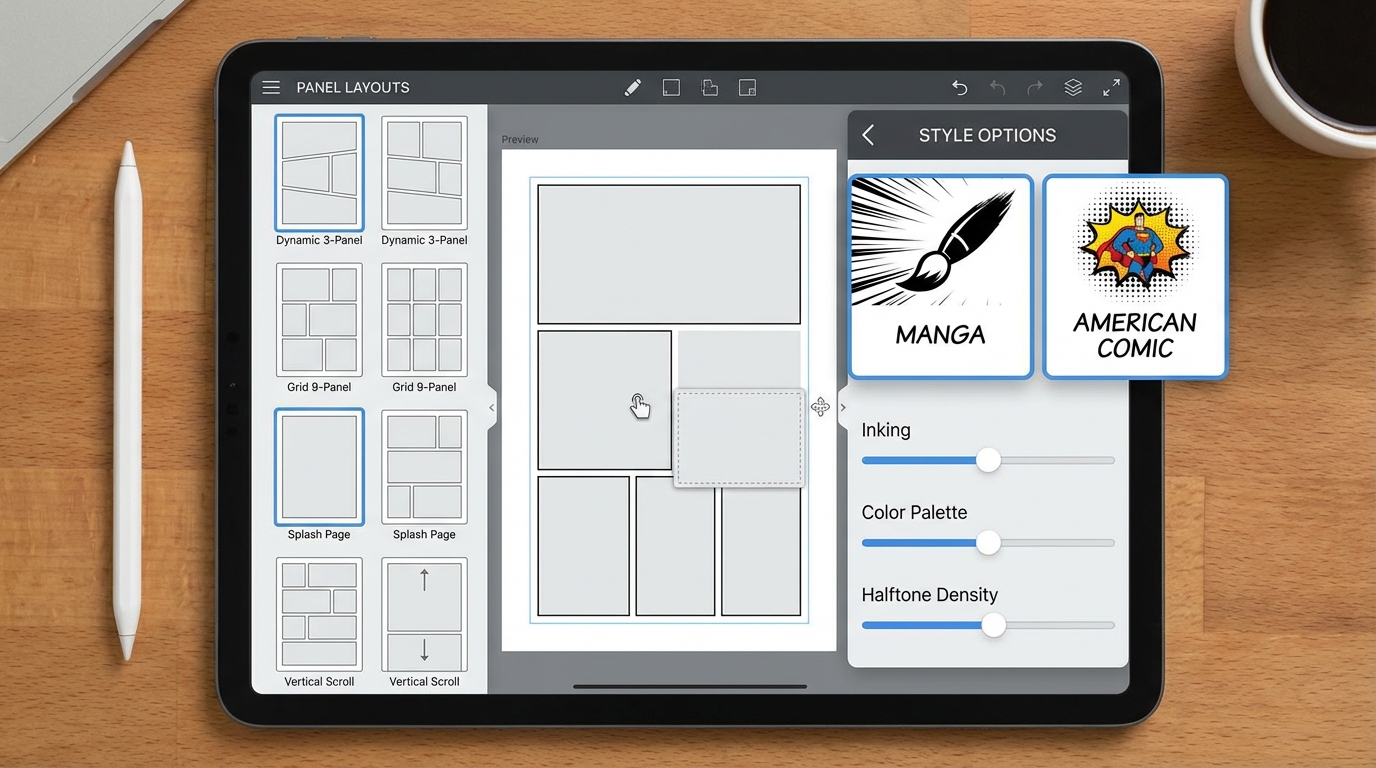Viewport: 1376px width, 768px height.
Task: Pick the Vertical Scroll layout with arrows
Action: (x=424, y=615)
